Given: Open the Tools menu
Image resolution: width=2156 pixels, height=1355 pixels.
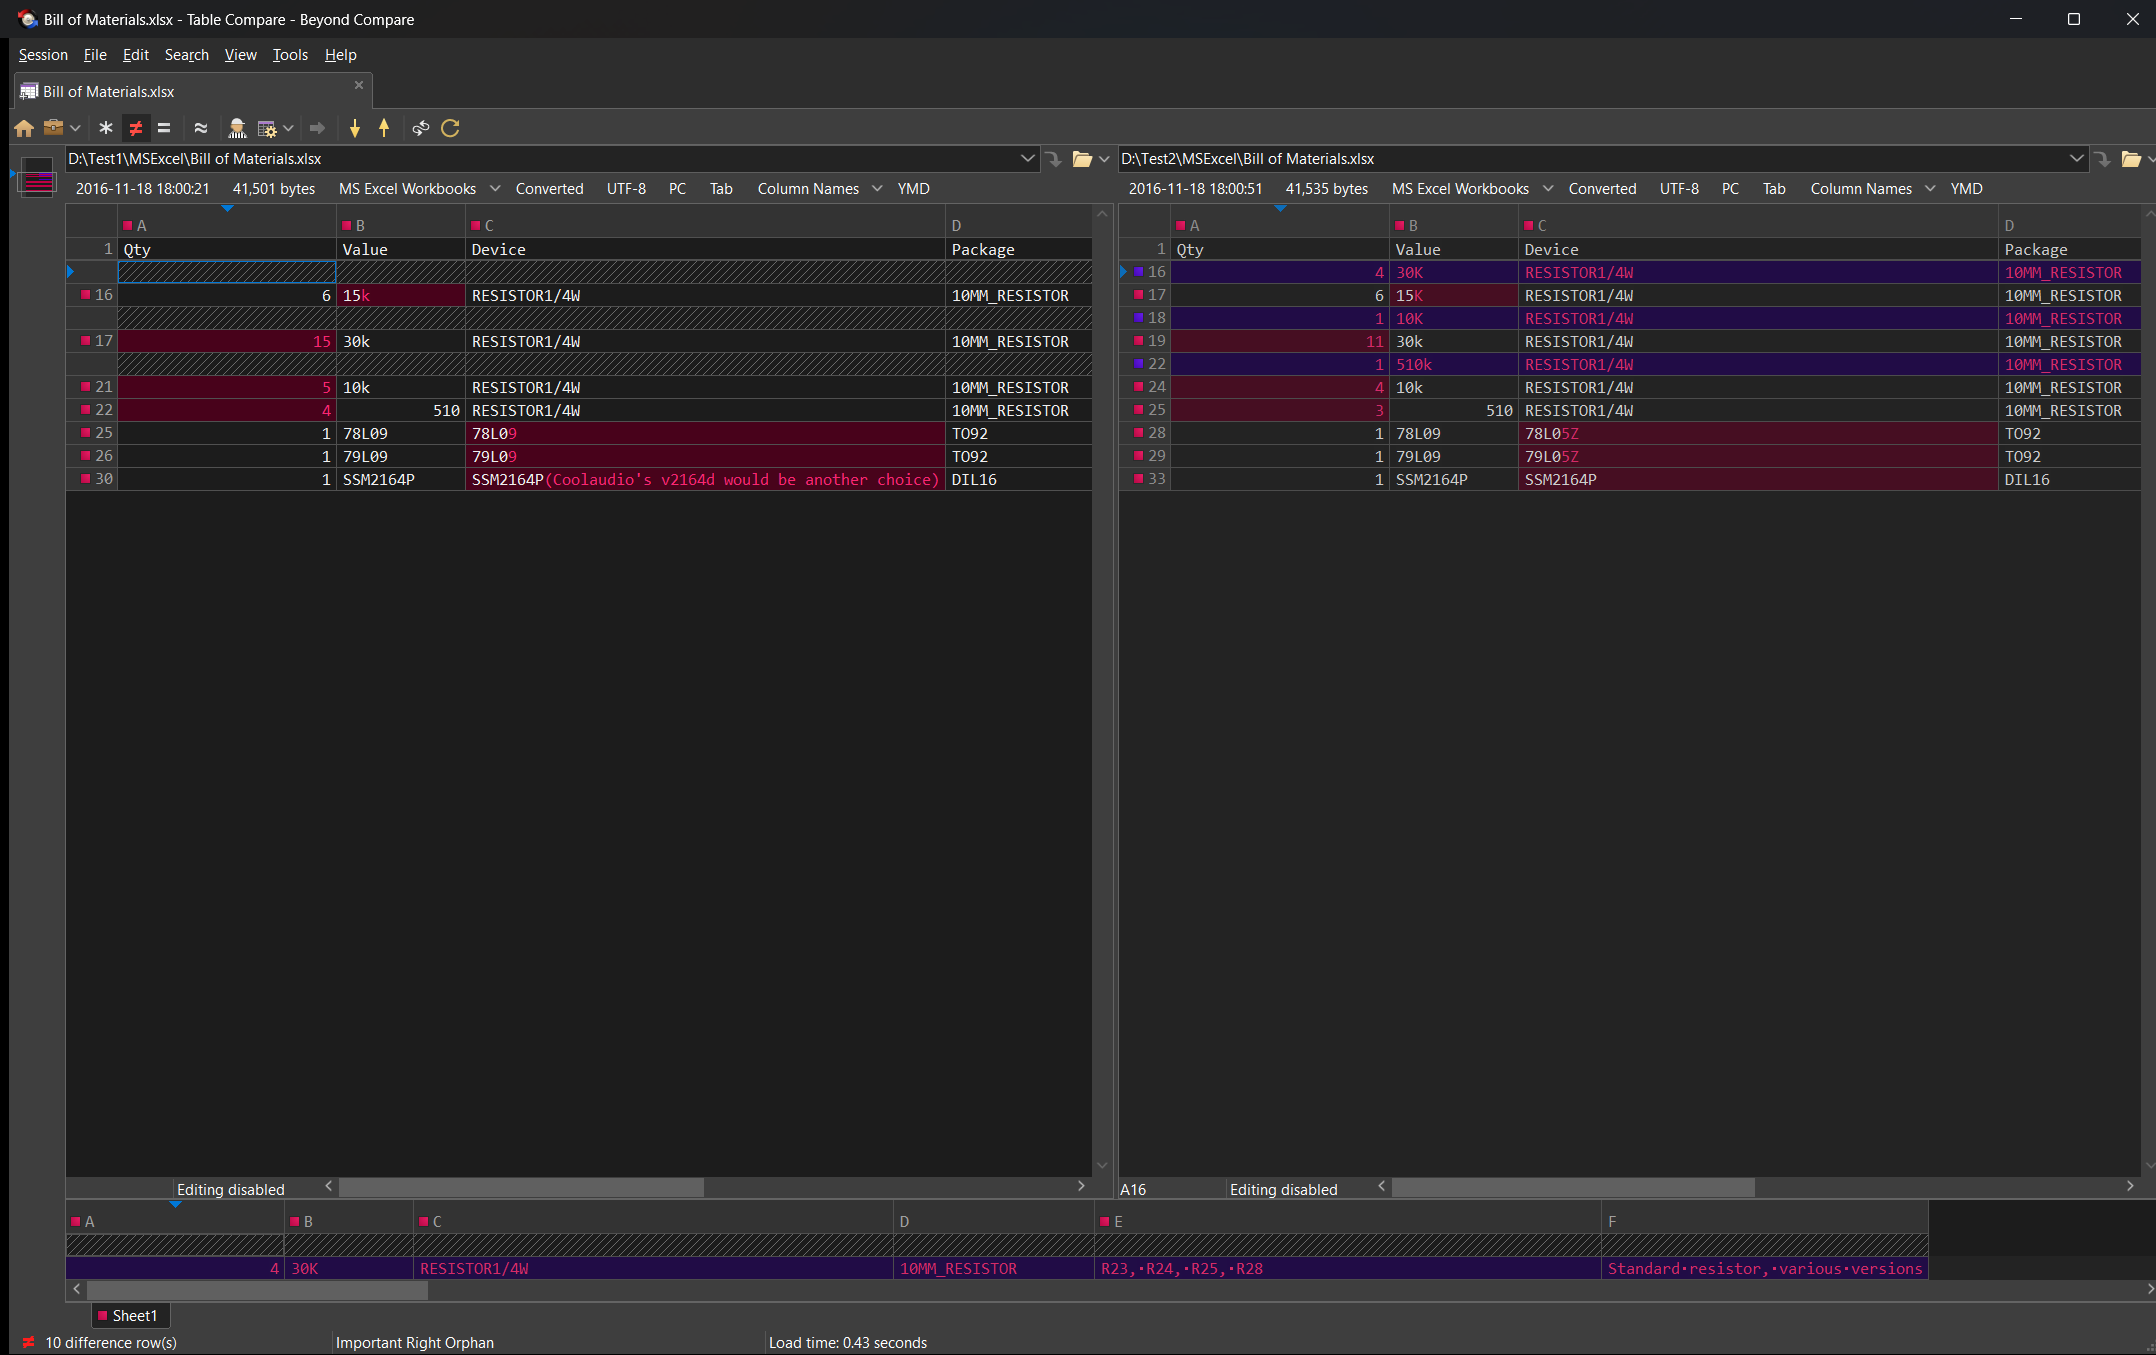Looking at the screenshot, I should click(290, 55).
